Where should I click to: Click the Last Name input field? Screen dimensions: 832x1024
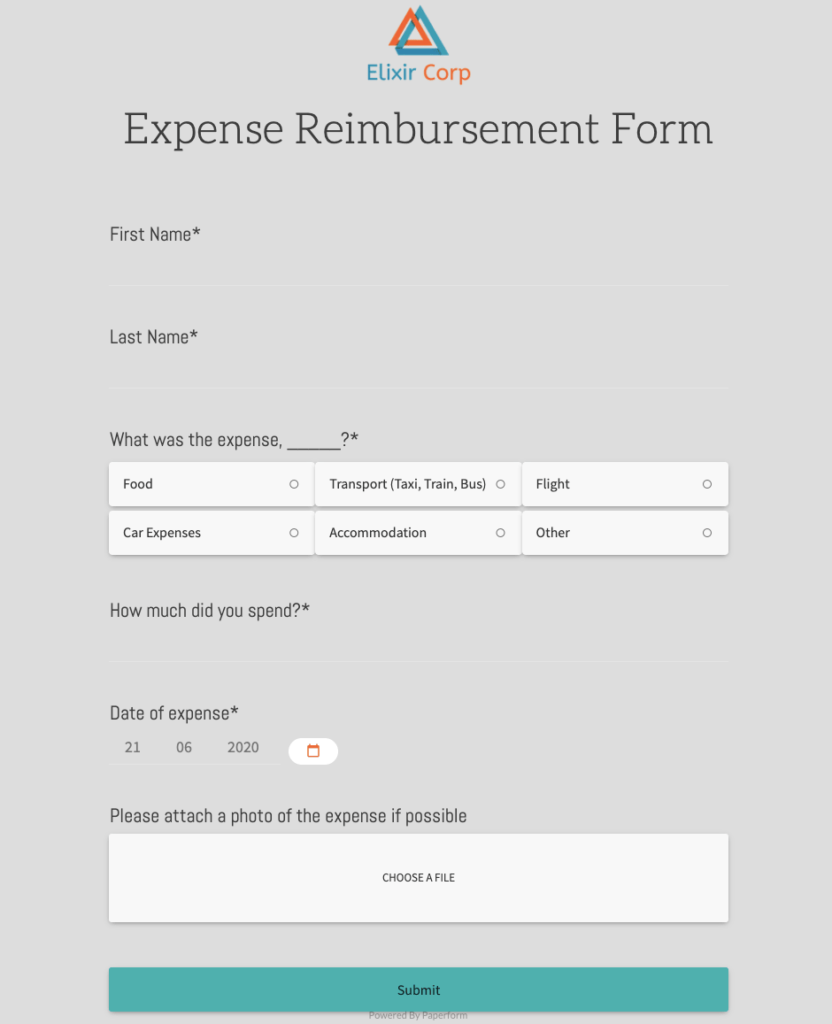[x=418, y=368]
